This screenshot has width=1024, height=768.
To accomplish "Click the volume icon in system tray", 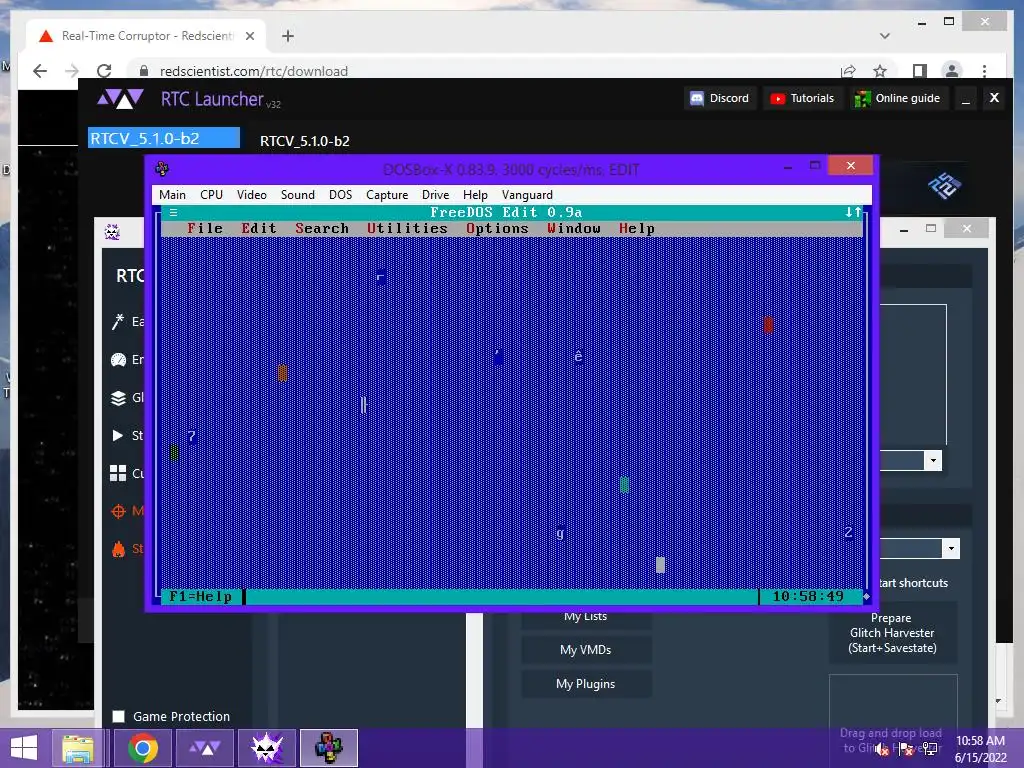I will click(x=882, y=749).
